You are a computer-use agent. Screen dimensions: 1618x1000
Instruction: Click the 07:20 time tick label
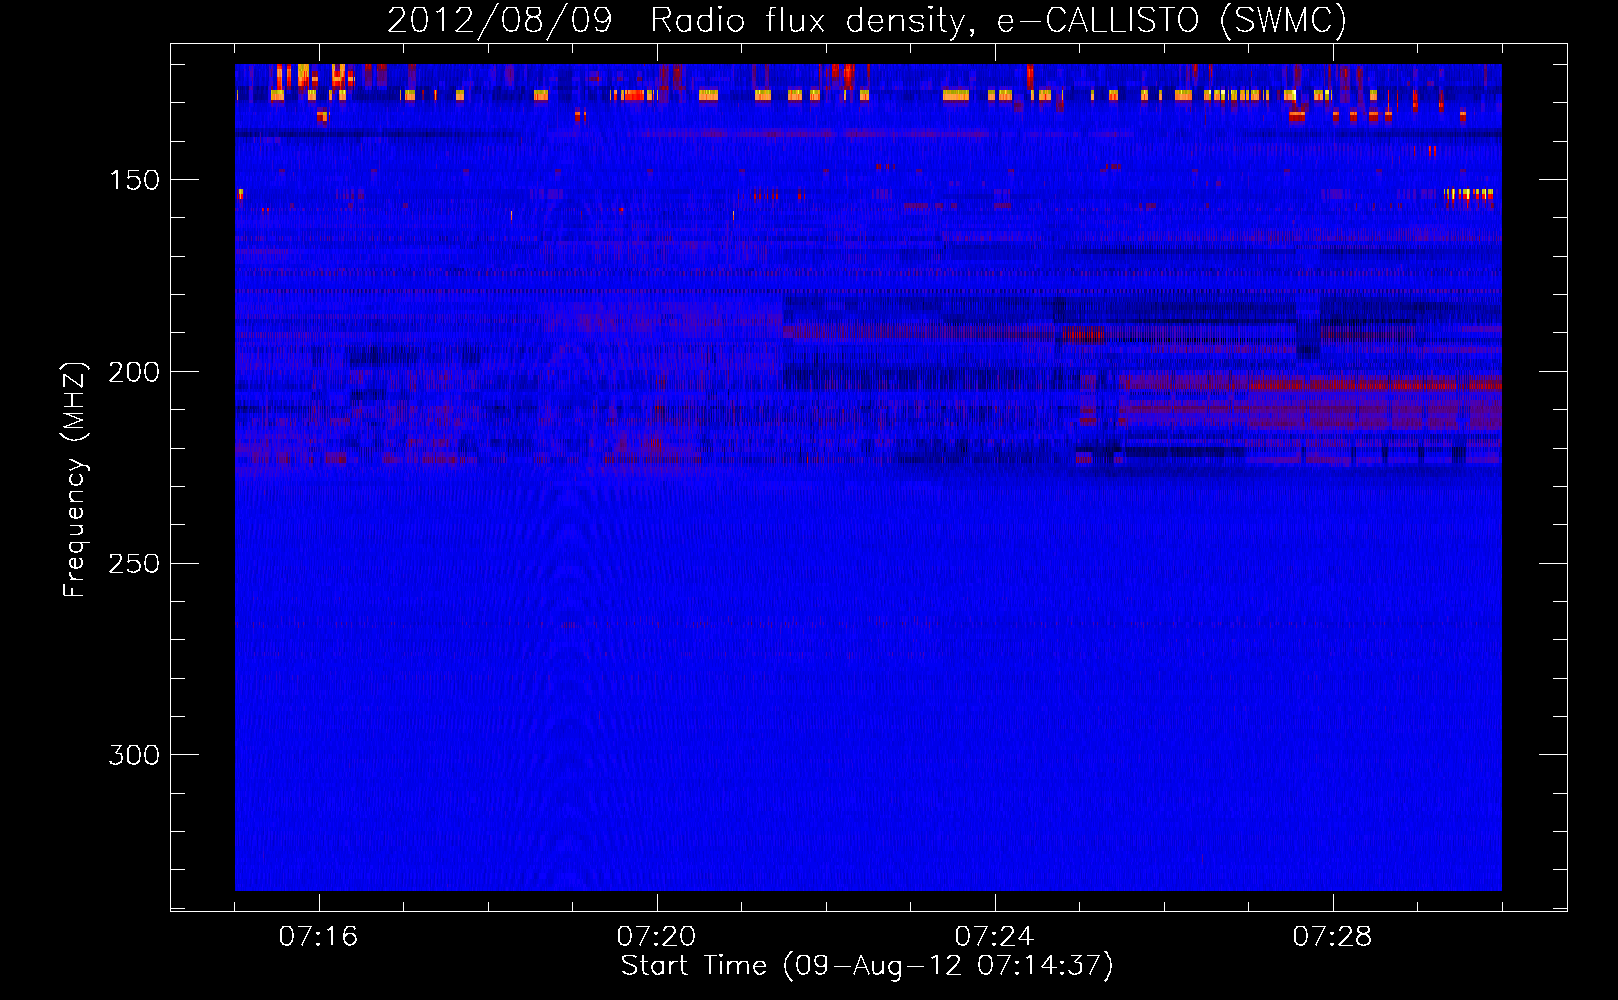point(656,937)
